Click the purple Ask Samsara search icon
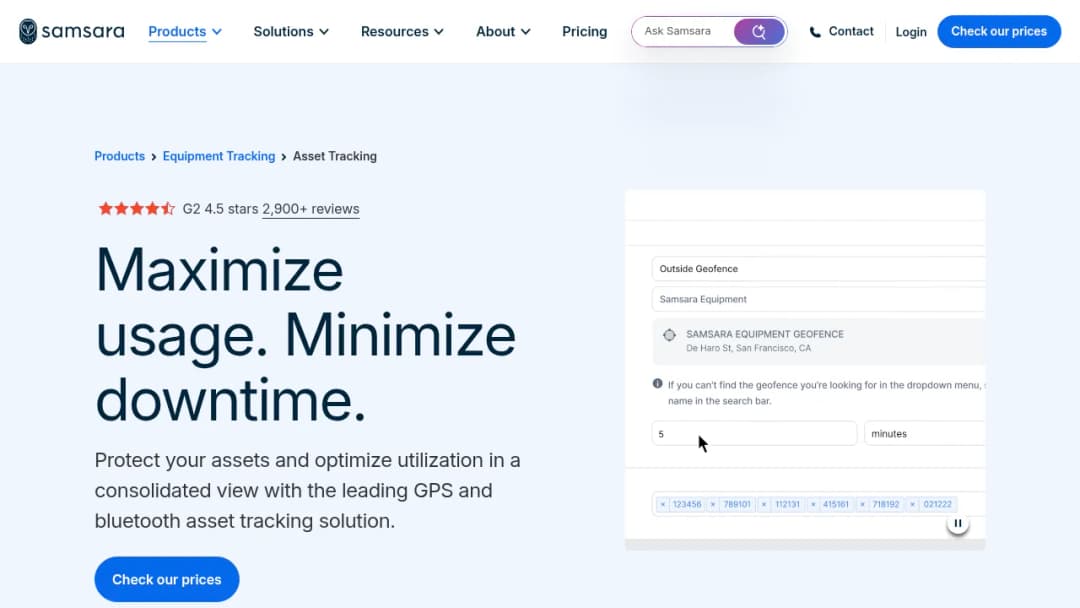The image size is (1080, 608). pyautogui.click(x=758, y=32)
